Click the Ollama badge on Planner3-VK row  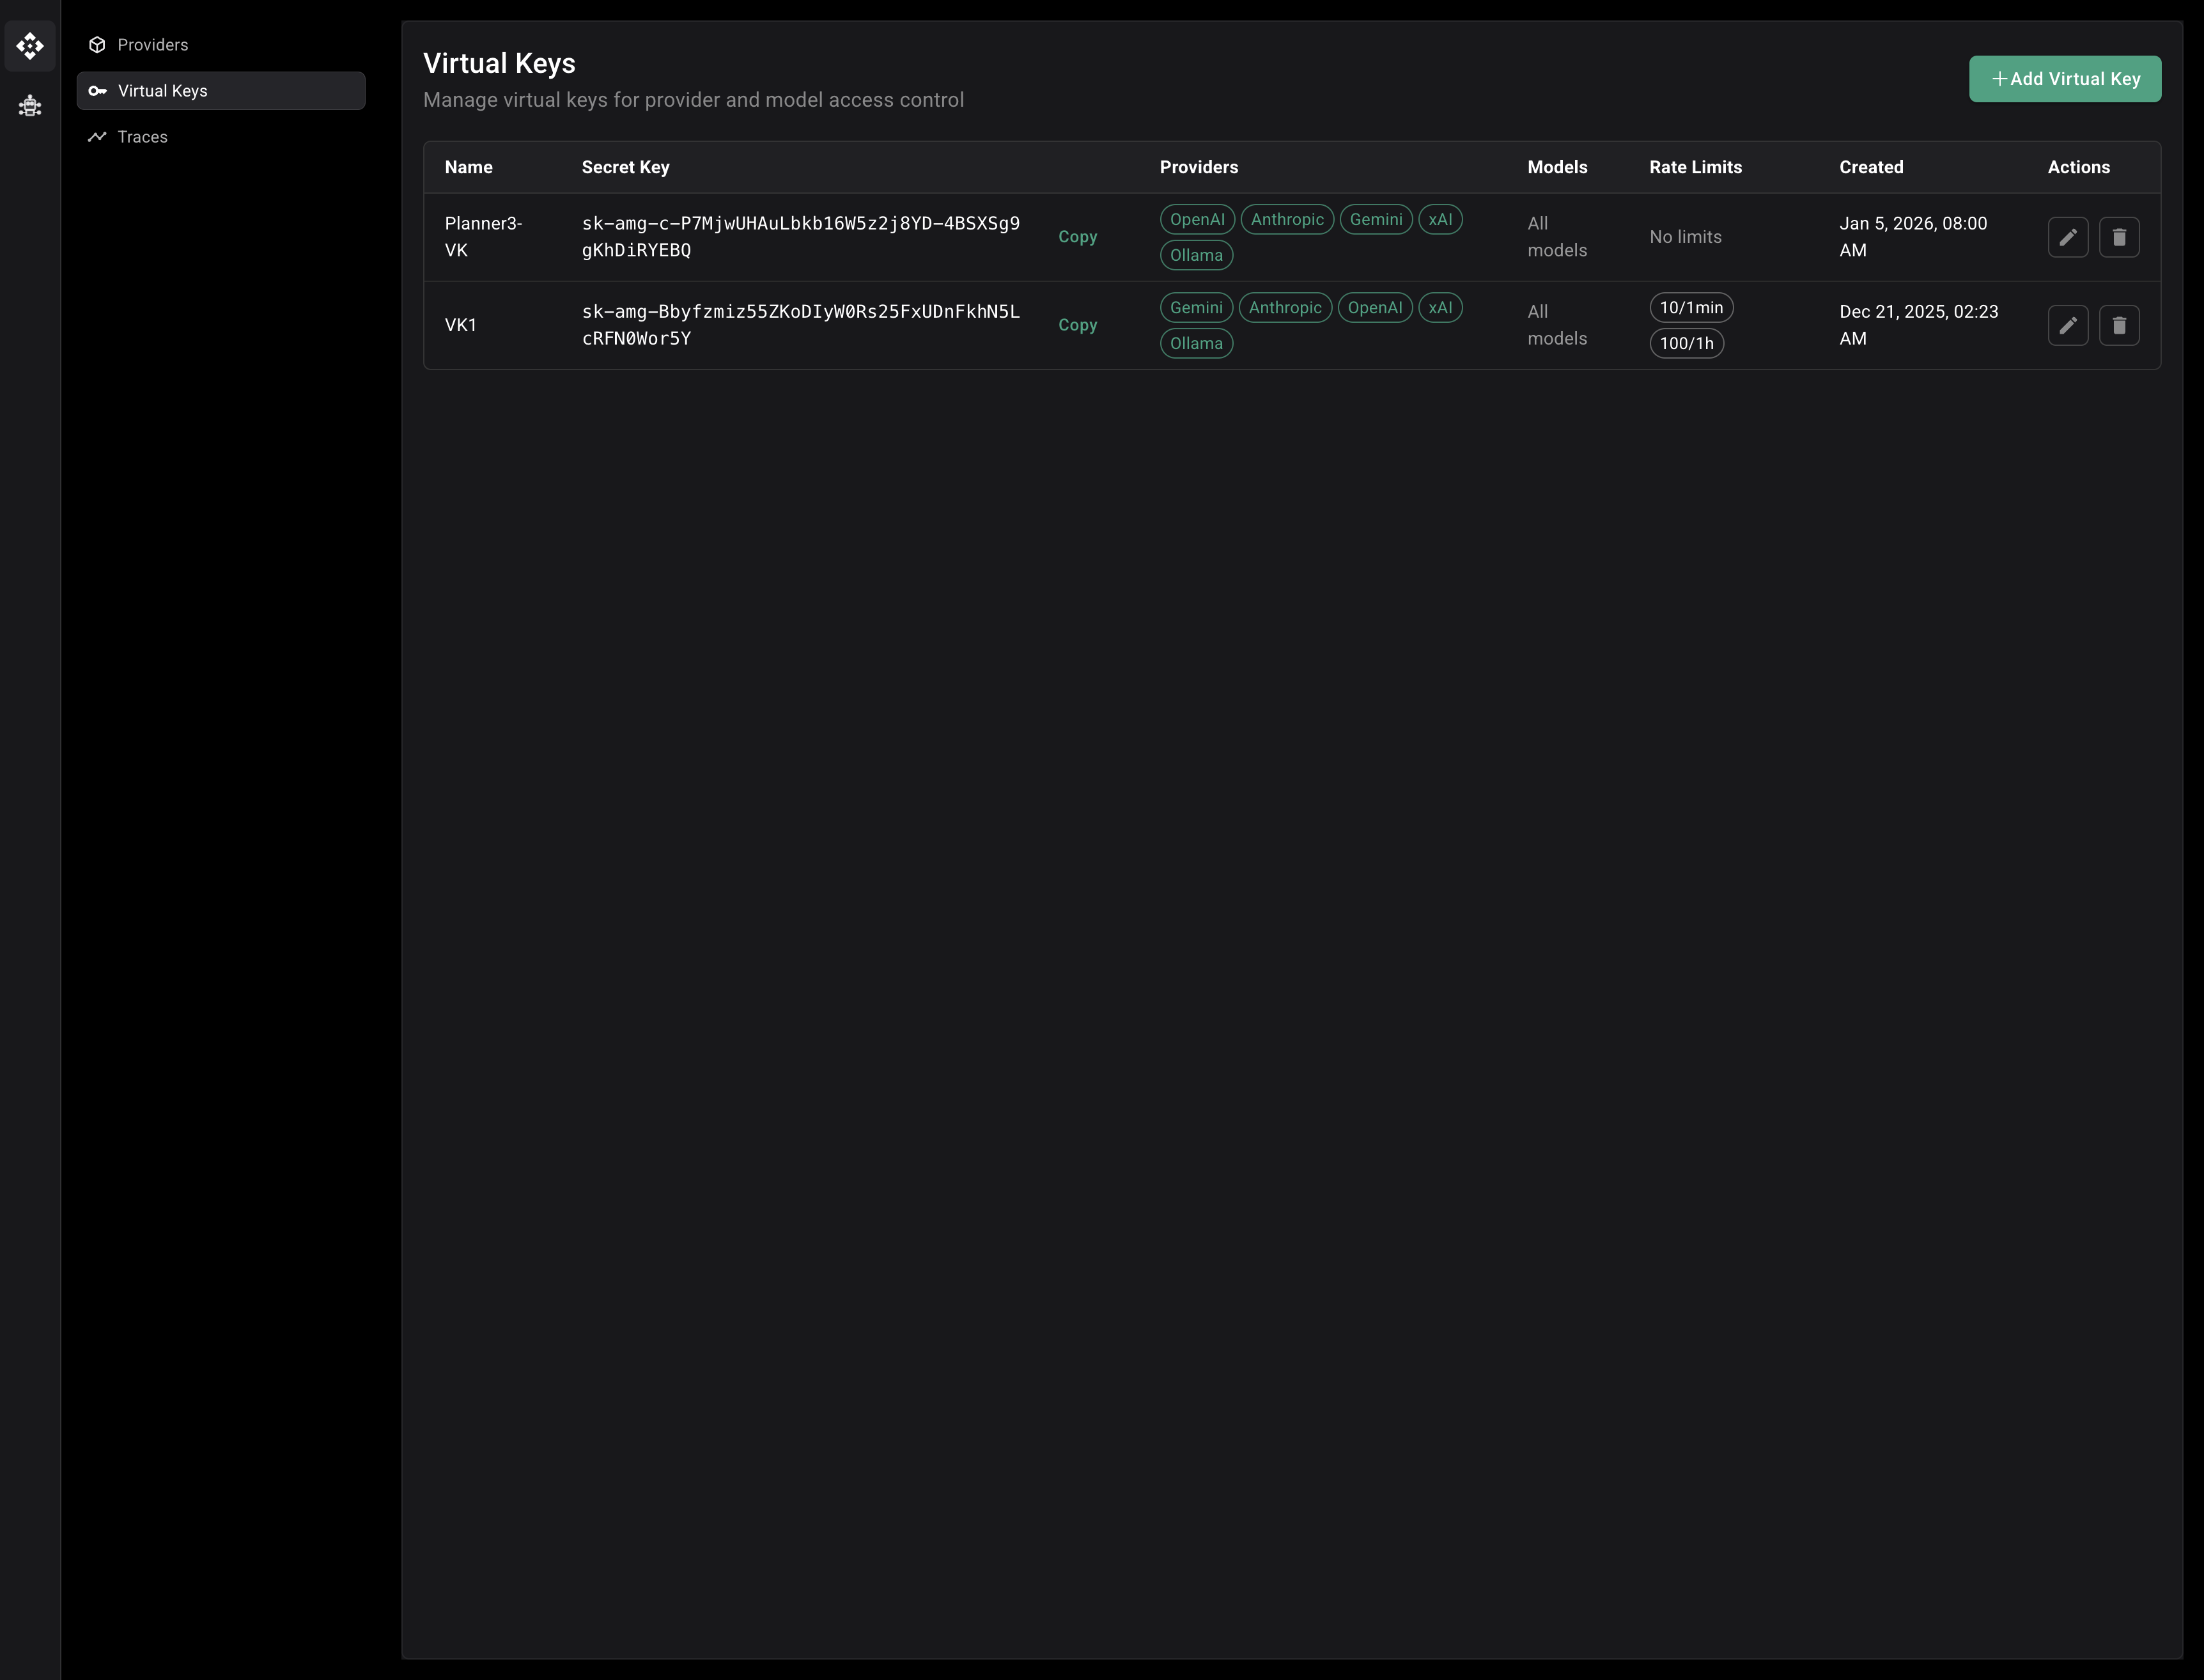pos(1196,255)
